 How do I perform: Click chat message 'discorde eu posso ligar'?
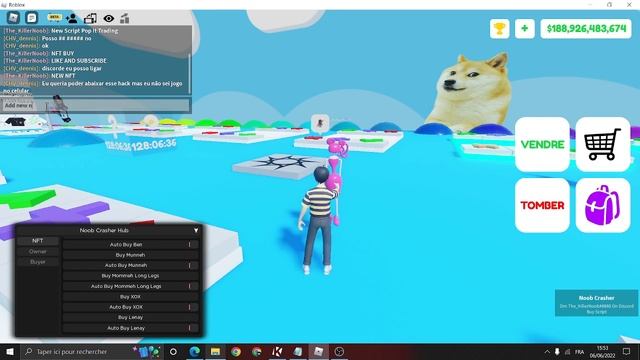click(x=71, y=68)
